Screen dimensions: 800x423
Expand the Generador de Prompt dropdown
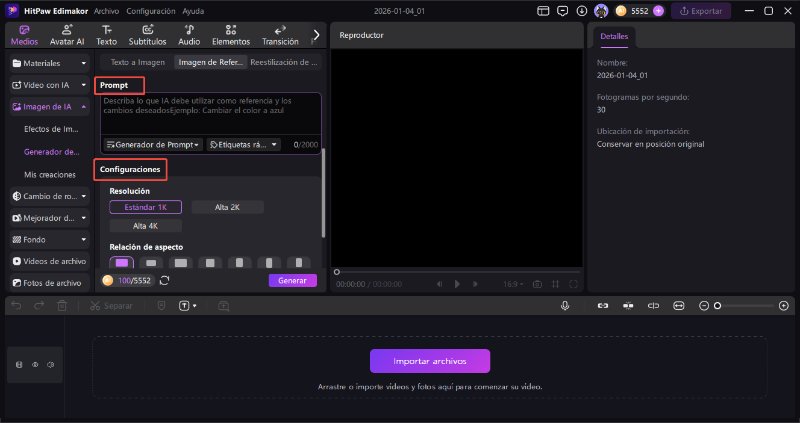153,144
